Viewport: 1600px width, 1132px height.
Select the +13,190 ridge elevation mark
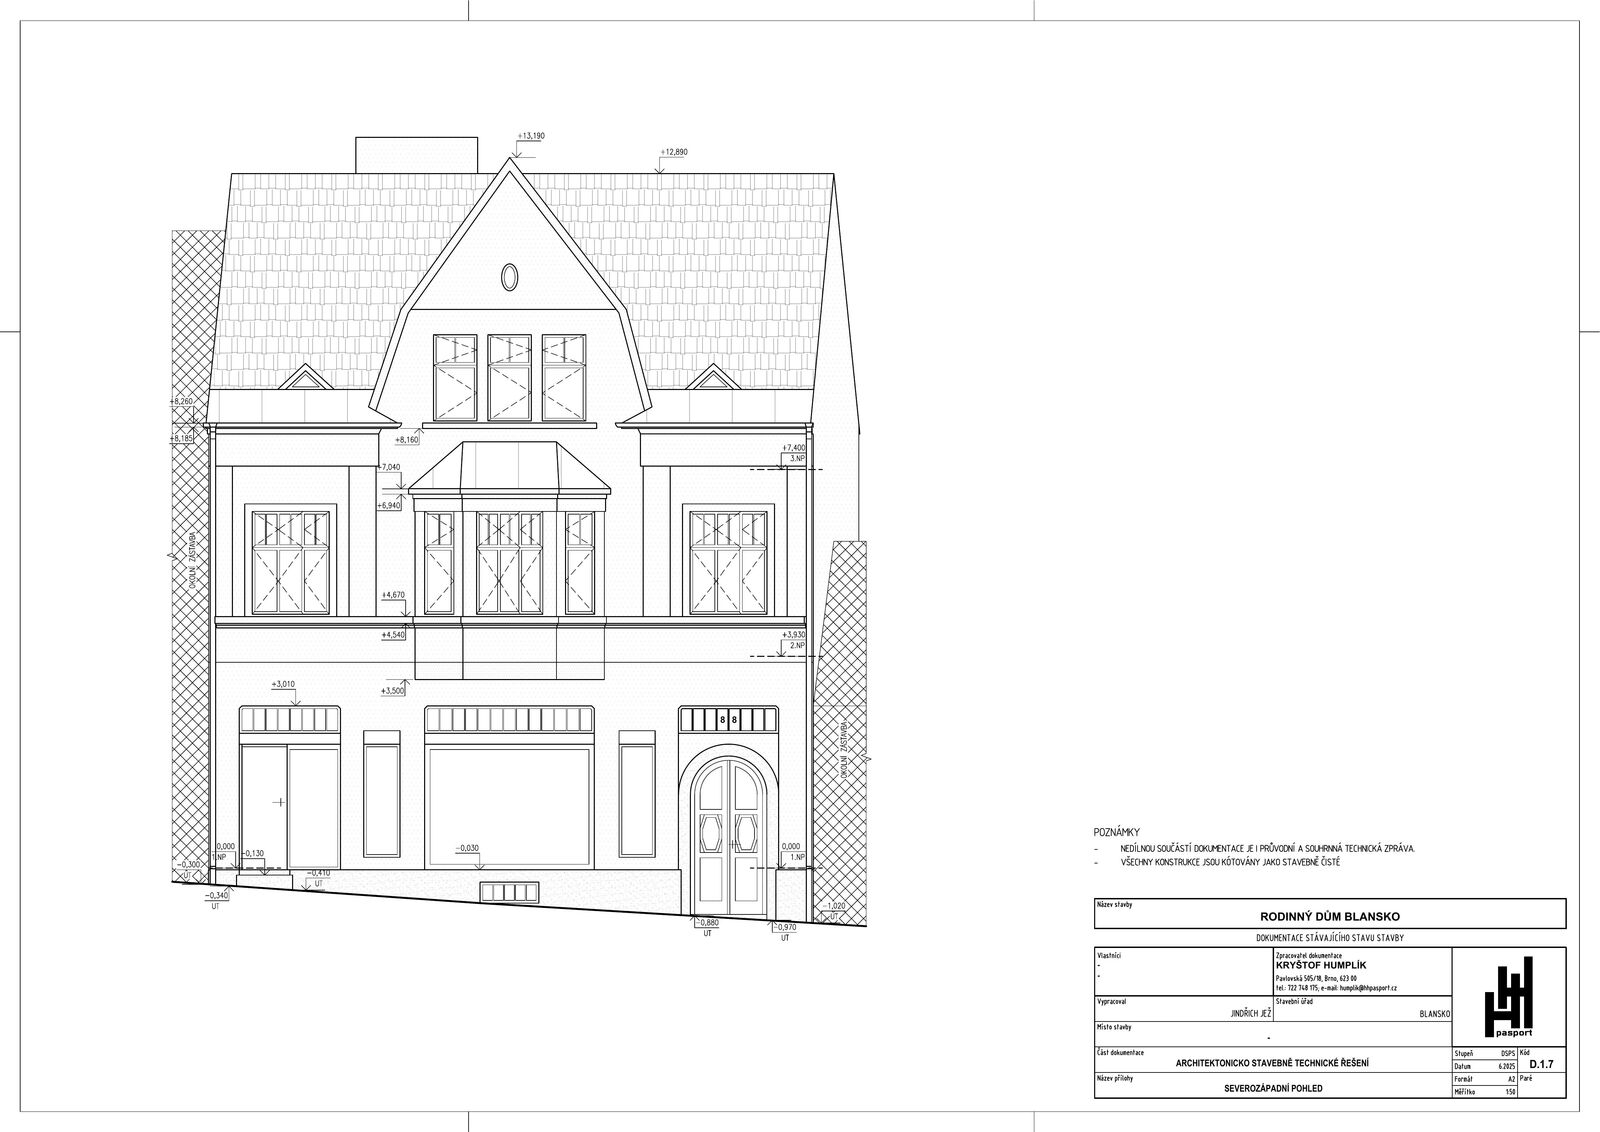531,136
